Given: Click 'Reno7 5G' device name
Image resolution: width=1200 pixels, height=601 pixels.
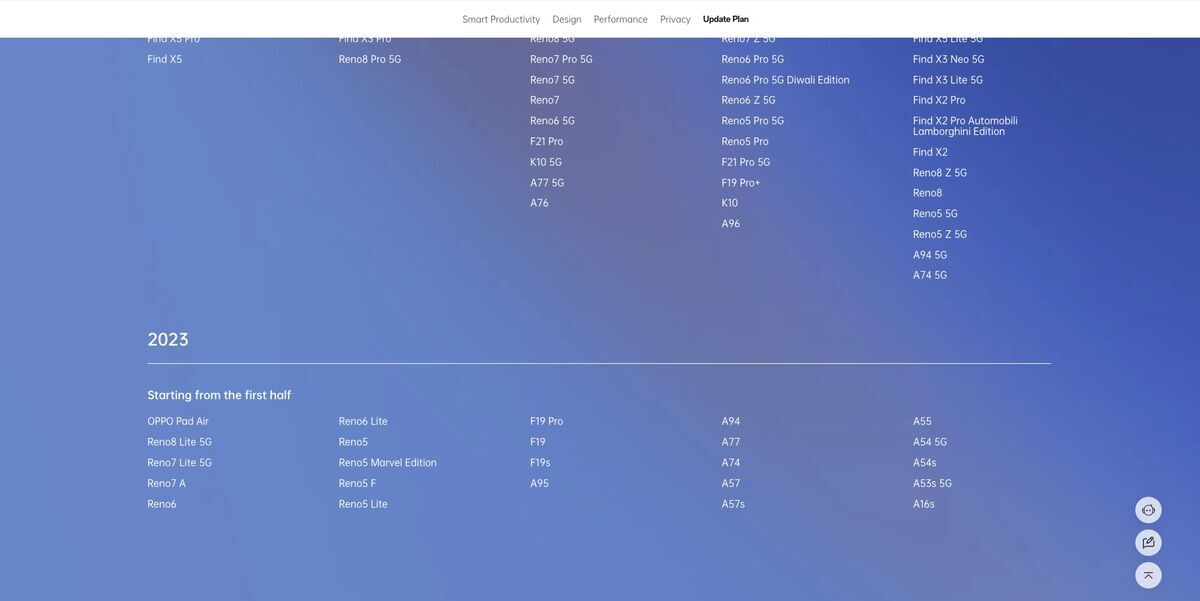Looking at the screenshot, I should pyautogui.click(x=552, y=80).
